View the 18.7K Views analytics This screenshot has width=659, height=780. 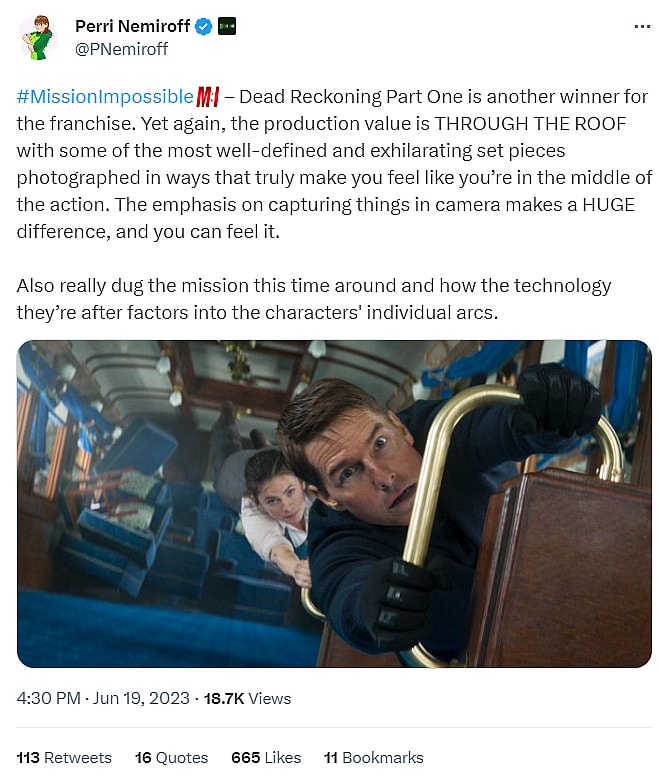click(x=248, y=698)
